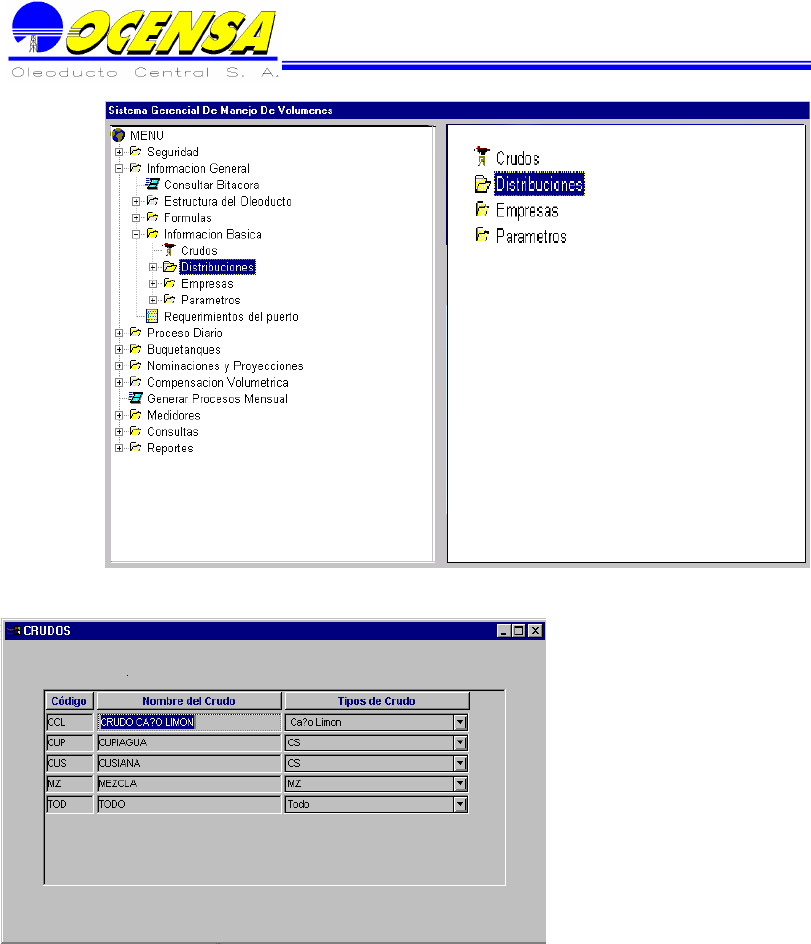Expand the Parametros tree node
Viewport: 811px width, 944px height.
click(x=153, y=300)
